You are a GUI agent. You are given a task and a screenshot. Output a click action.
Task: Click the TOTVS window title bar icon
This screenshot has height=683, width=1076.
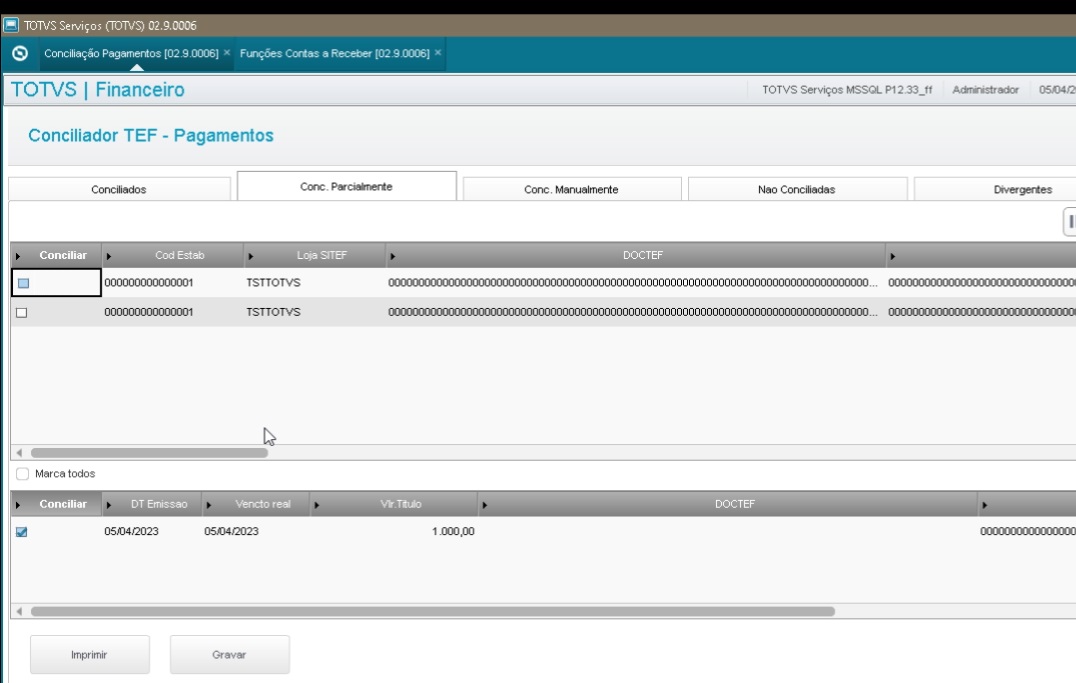[11, 25]
